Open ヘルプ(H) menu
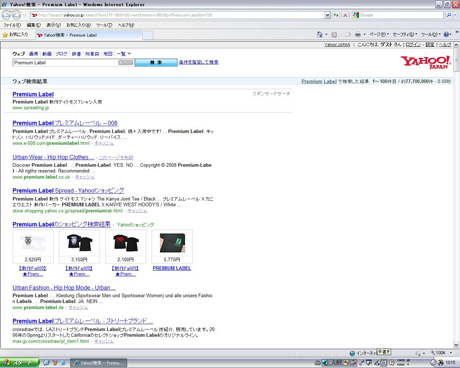 pyautogui.click(x=126, y=25)
